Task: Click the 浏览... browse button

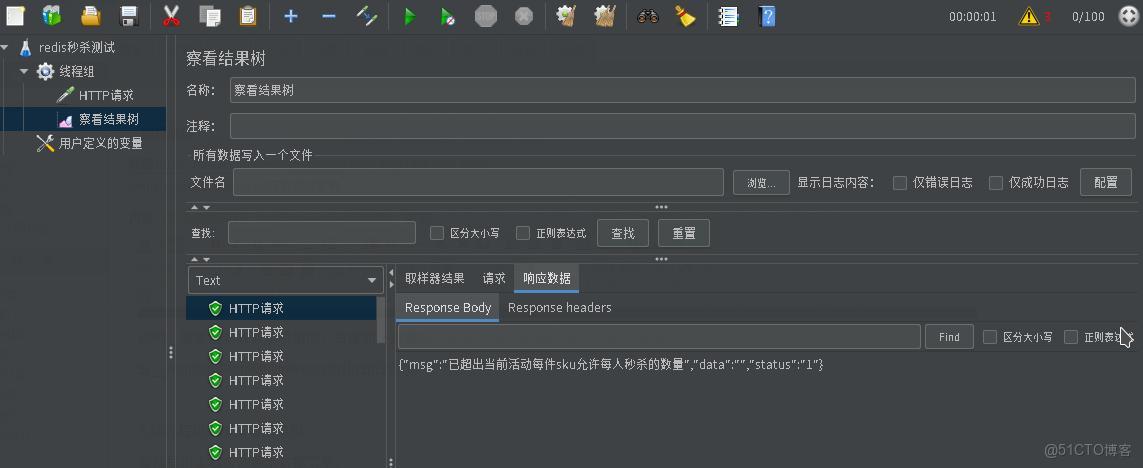Action: (x=761, y=183)
